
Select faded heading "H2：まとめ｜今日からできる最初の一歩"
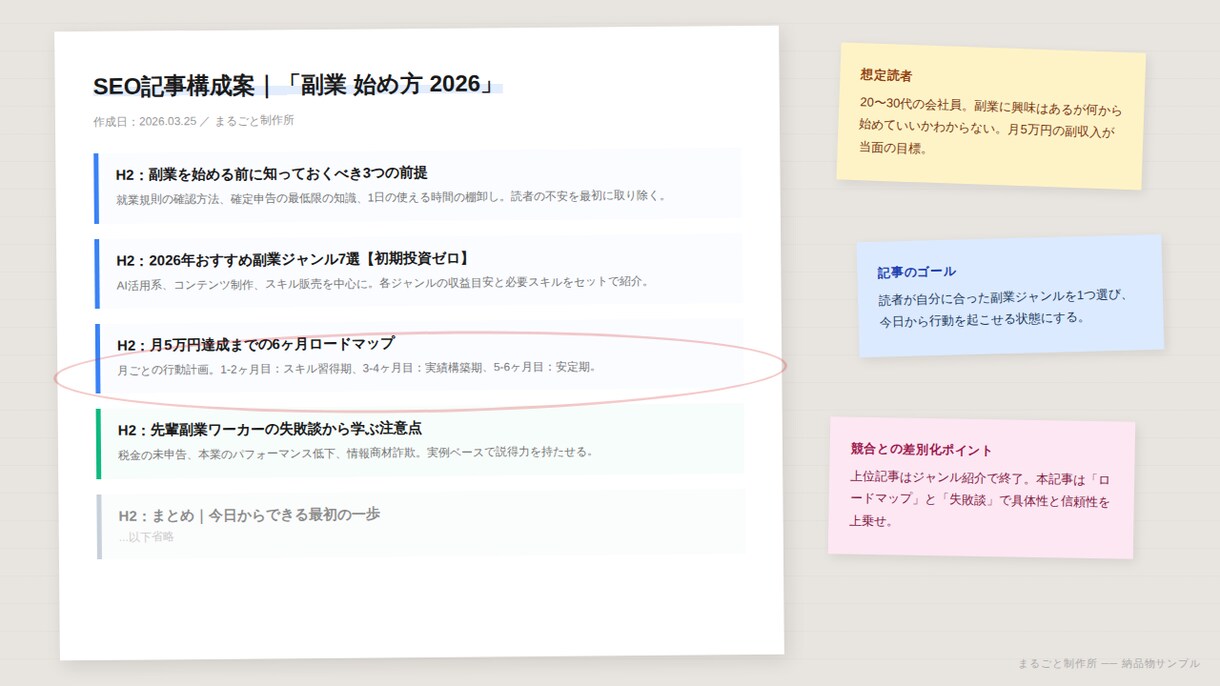coord(249,515)
